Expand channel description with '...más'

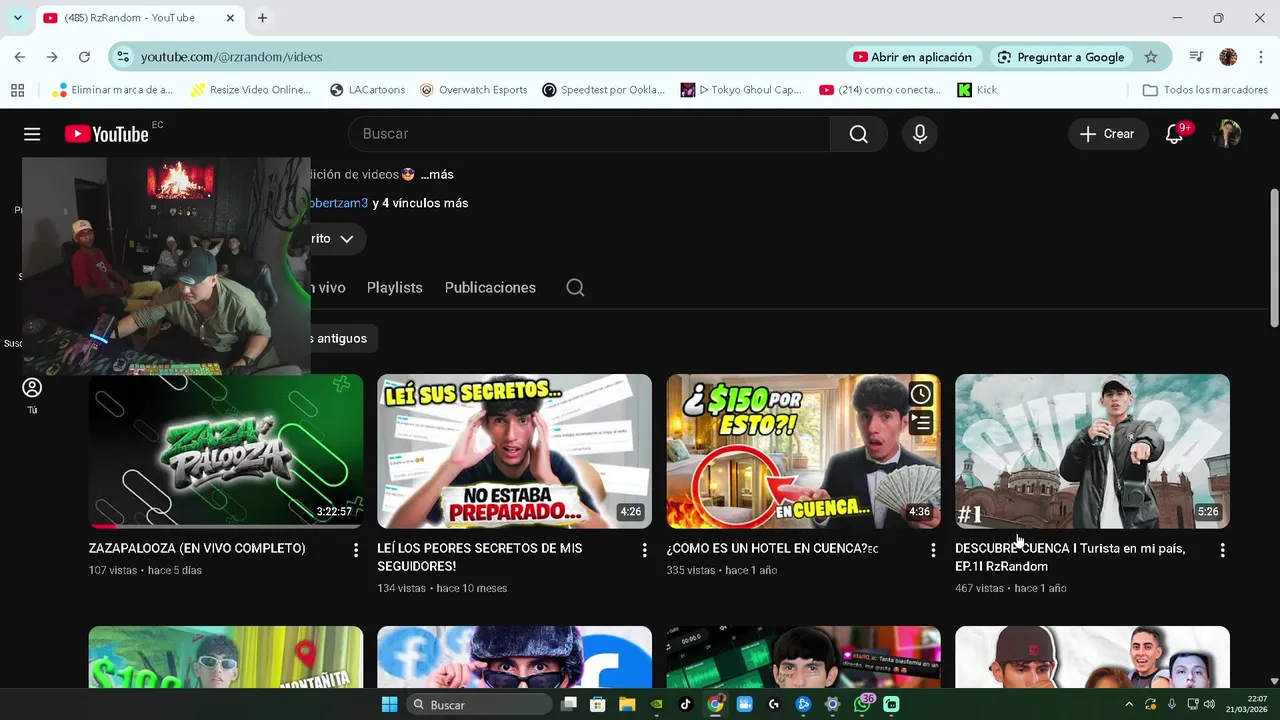pyautogui.click(x=437, y=175)
